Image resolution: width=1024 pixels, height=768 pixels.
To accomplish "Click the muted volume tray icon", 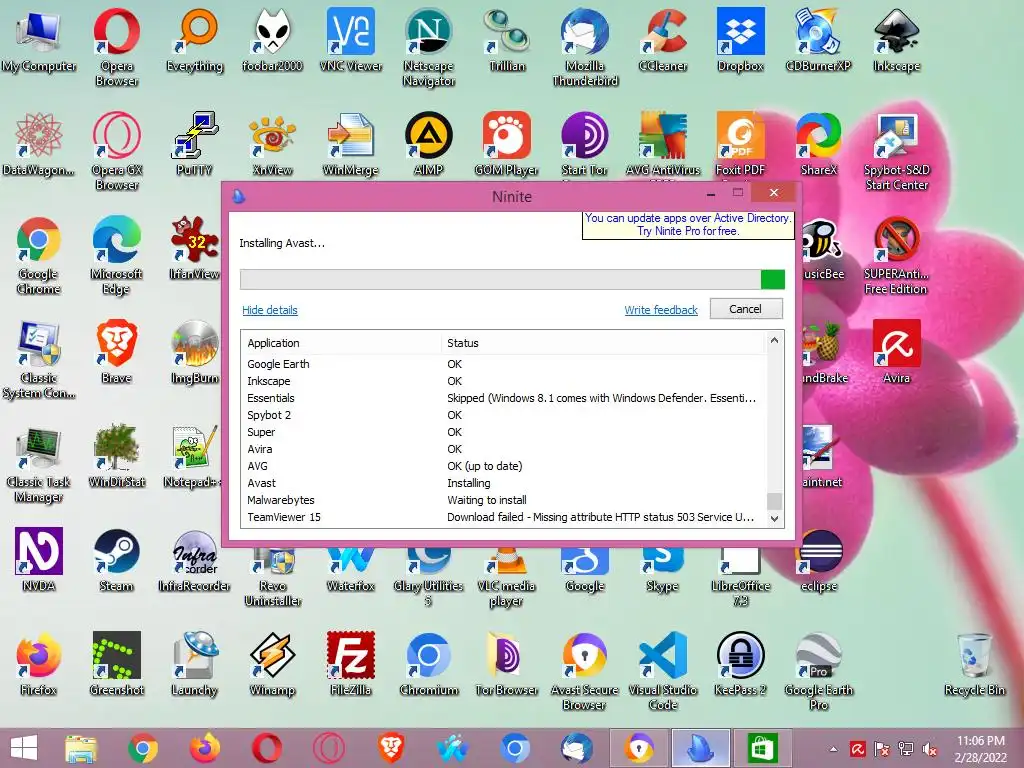I will tap(929, 749).
